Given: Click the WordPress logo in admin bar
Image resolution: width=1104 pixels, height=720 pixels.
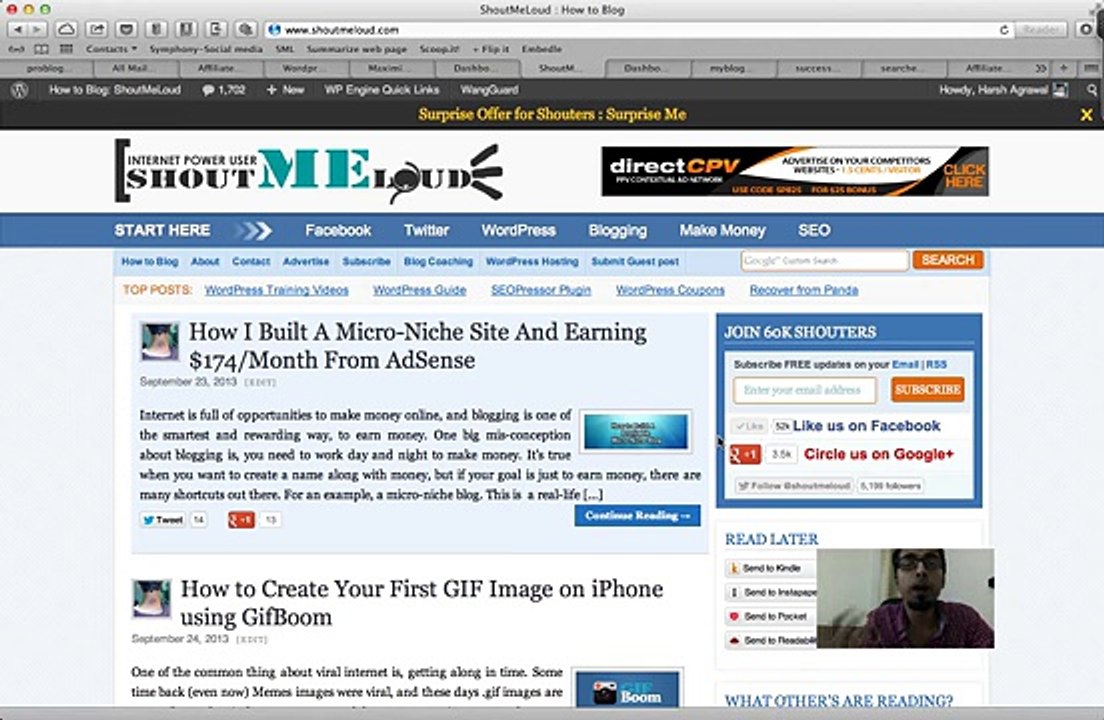Looking at the screenshot, I should click(x=20, y=90).
